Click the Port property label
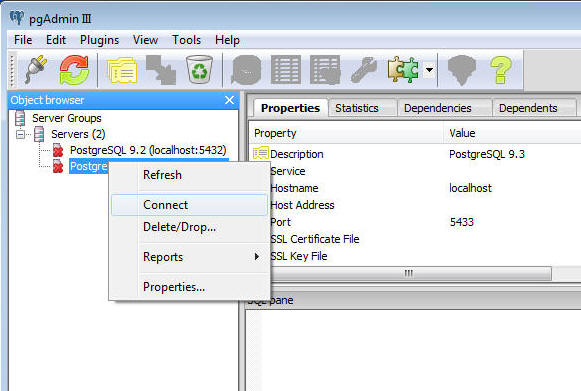Image resolution: width=581 pixels, height=391 pixels. point(280,222)
